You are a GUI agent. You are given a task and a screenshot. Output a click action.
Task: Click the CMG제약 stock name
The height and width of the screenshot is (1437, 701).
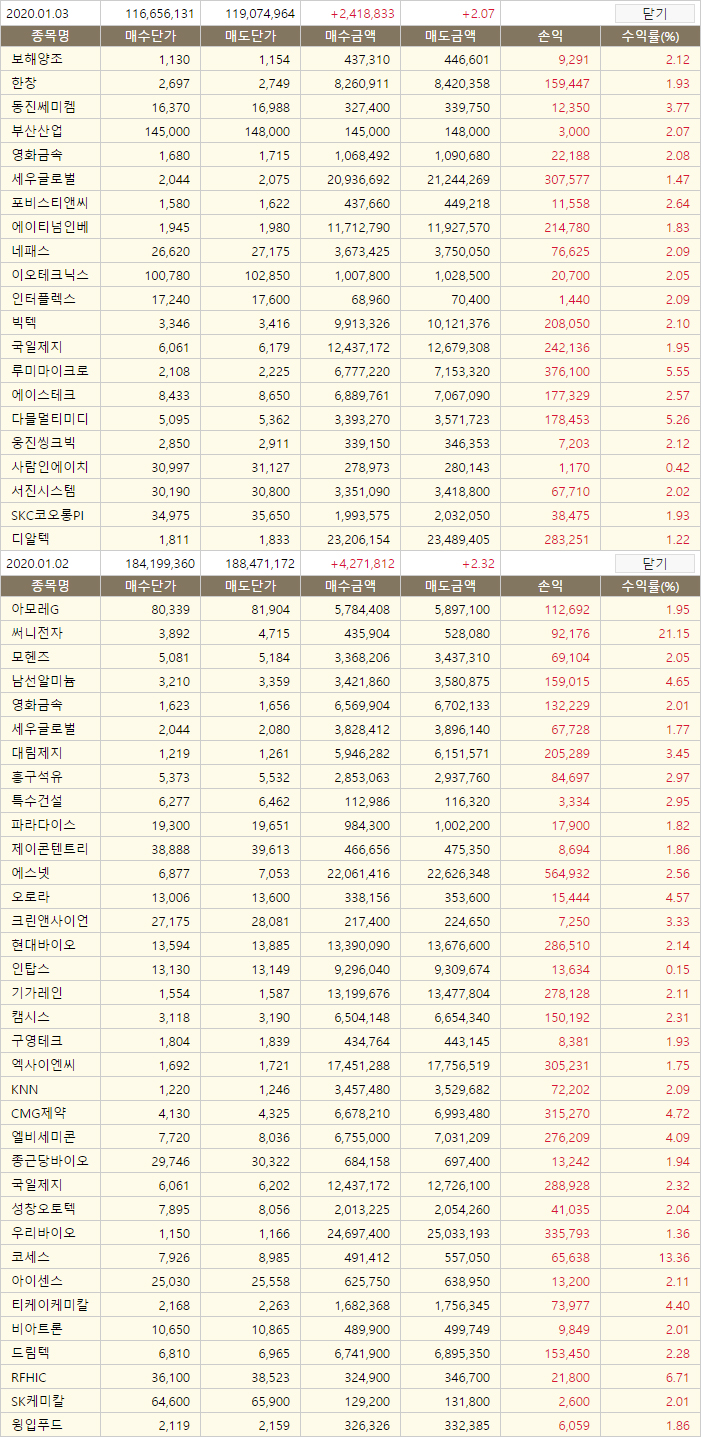coord(37,1113)
